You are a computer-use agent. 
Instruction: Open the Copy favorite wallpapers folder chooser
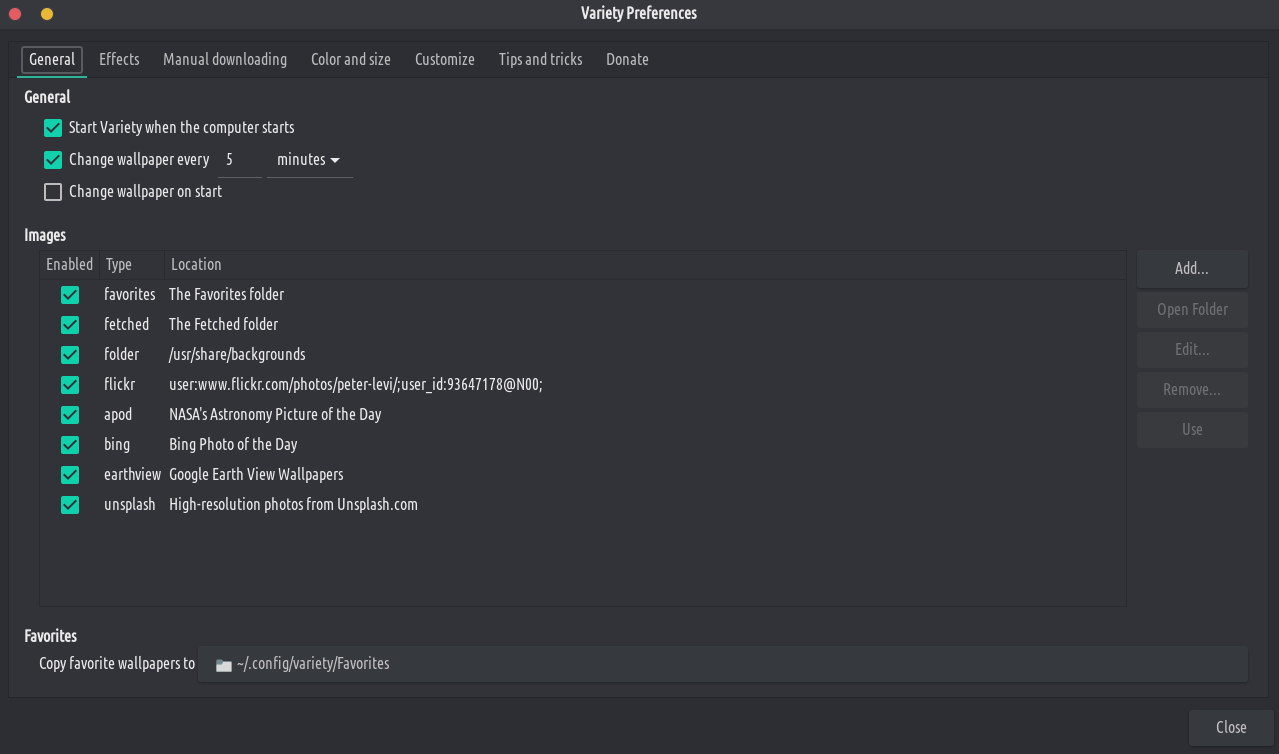point(722,664)
